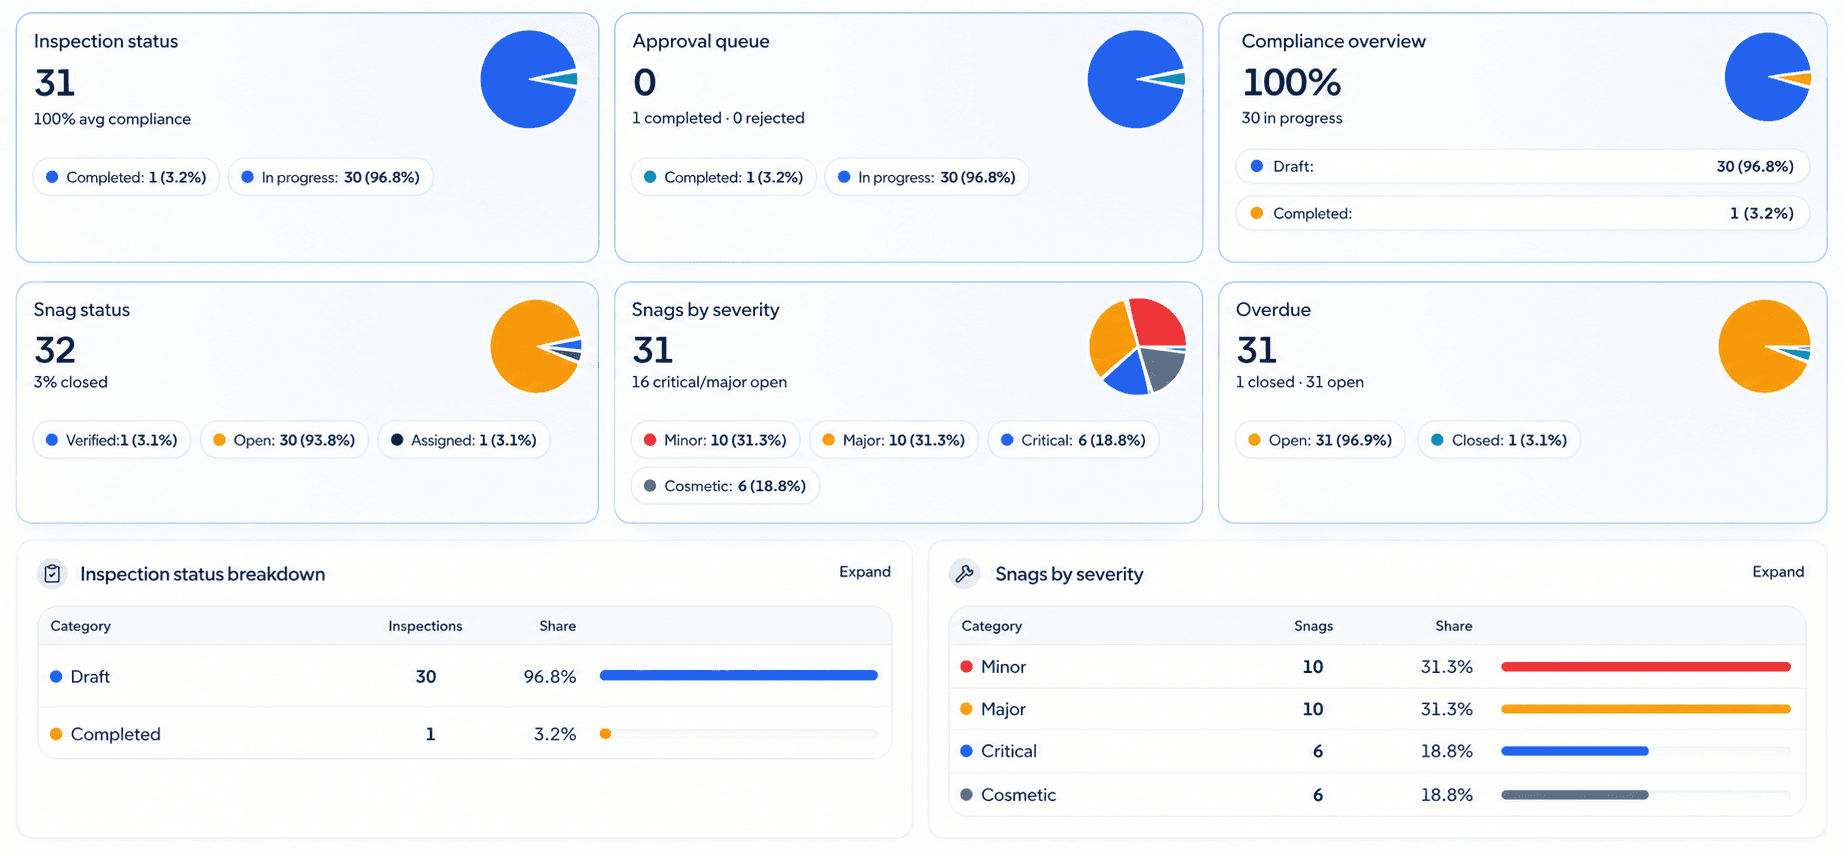Click the Assigned: 1 (3.1%) chip

tap(464, 440)
